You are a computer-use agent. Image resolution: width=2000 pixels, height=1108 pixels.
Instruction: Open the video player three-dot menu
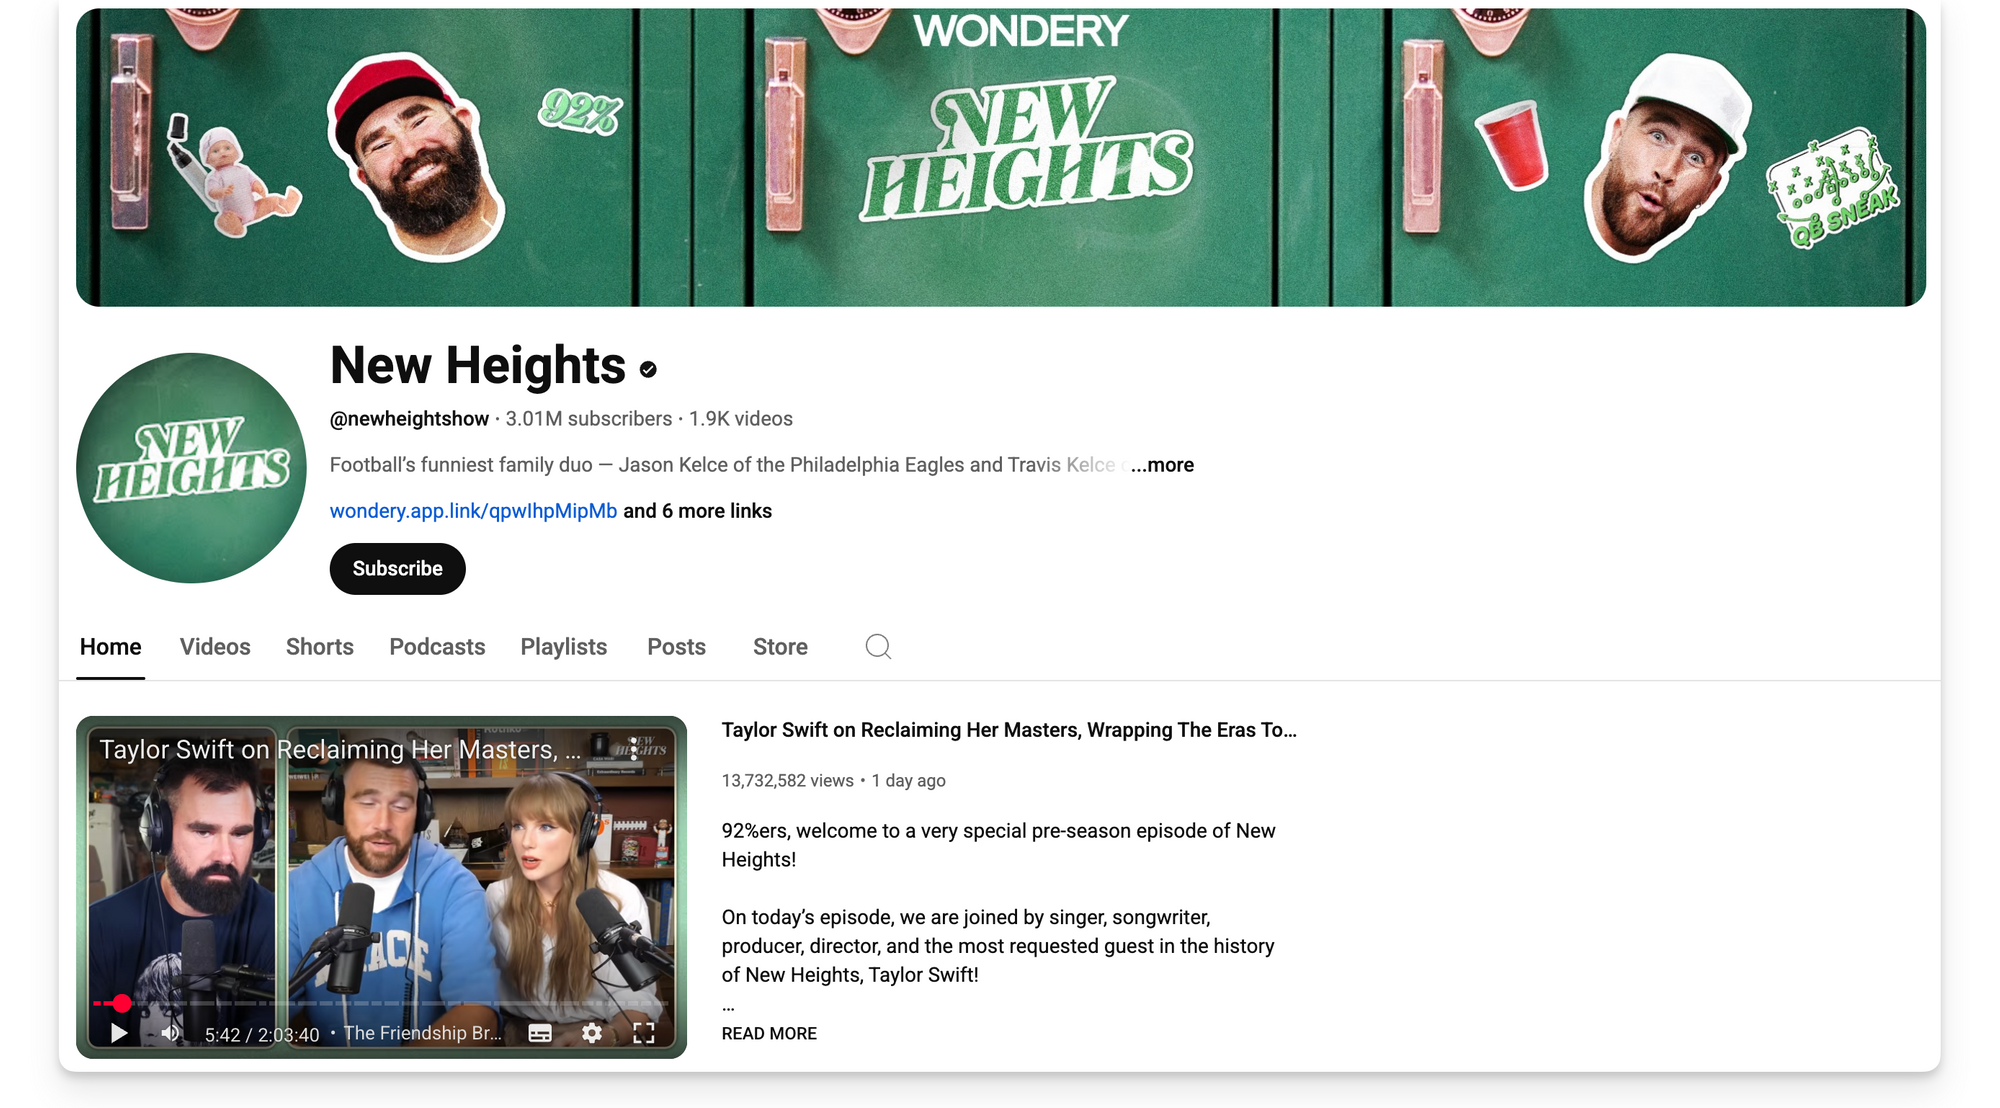point(634,750)
